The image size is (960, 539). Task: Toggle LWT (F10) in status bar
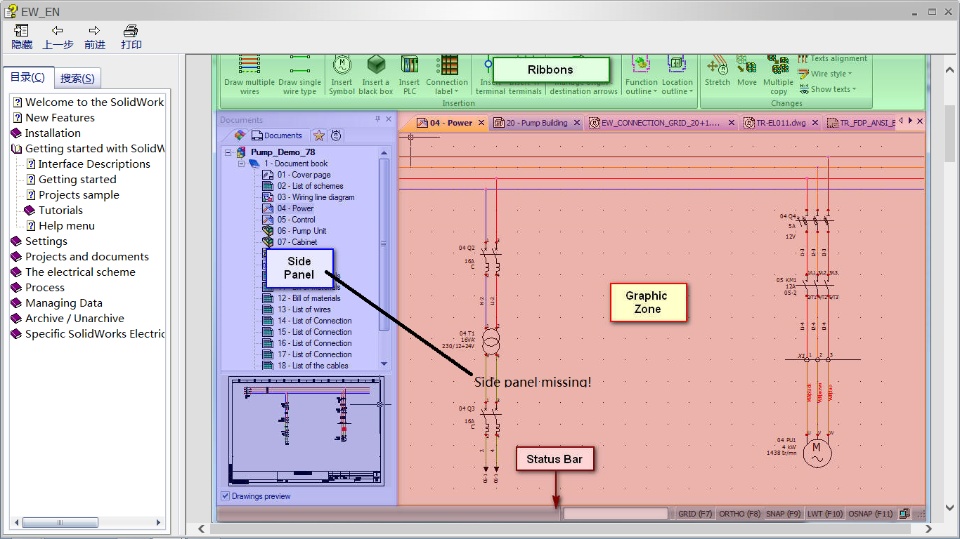[x=825, y=514]
